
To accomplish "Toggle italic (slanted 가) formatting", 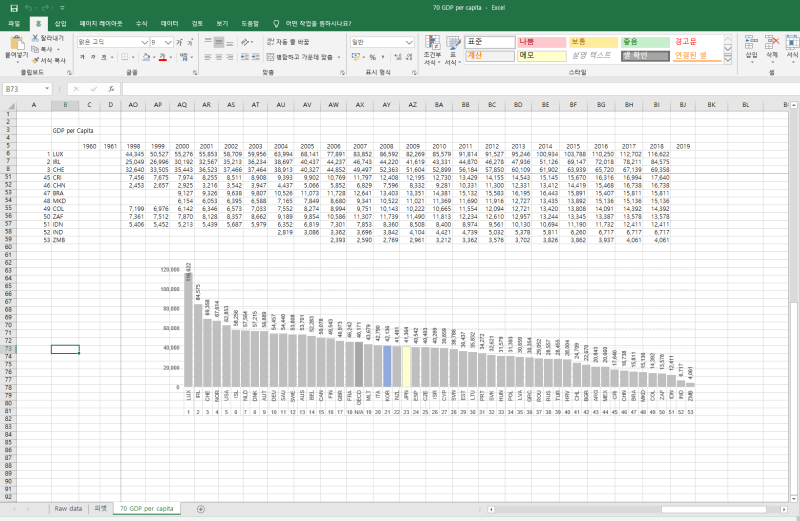I will (93, 57).
